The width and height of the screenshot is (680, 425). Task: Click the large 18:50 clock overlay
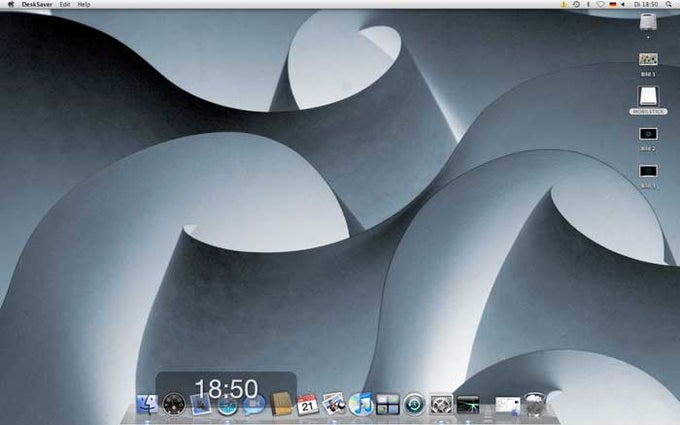226,389
